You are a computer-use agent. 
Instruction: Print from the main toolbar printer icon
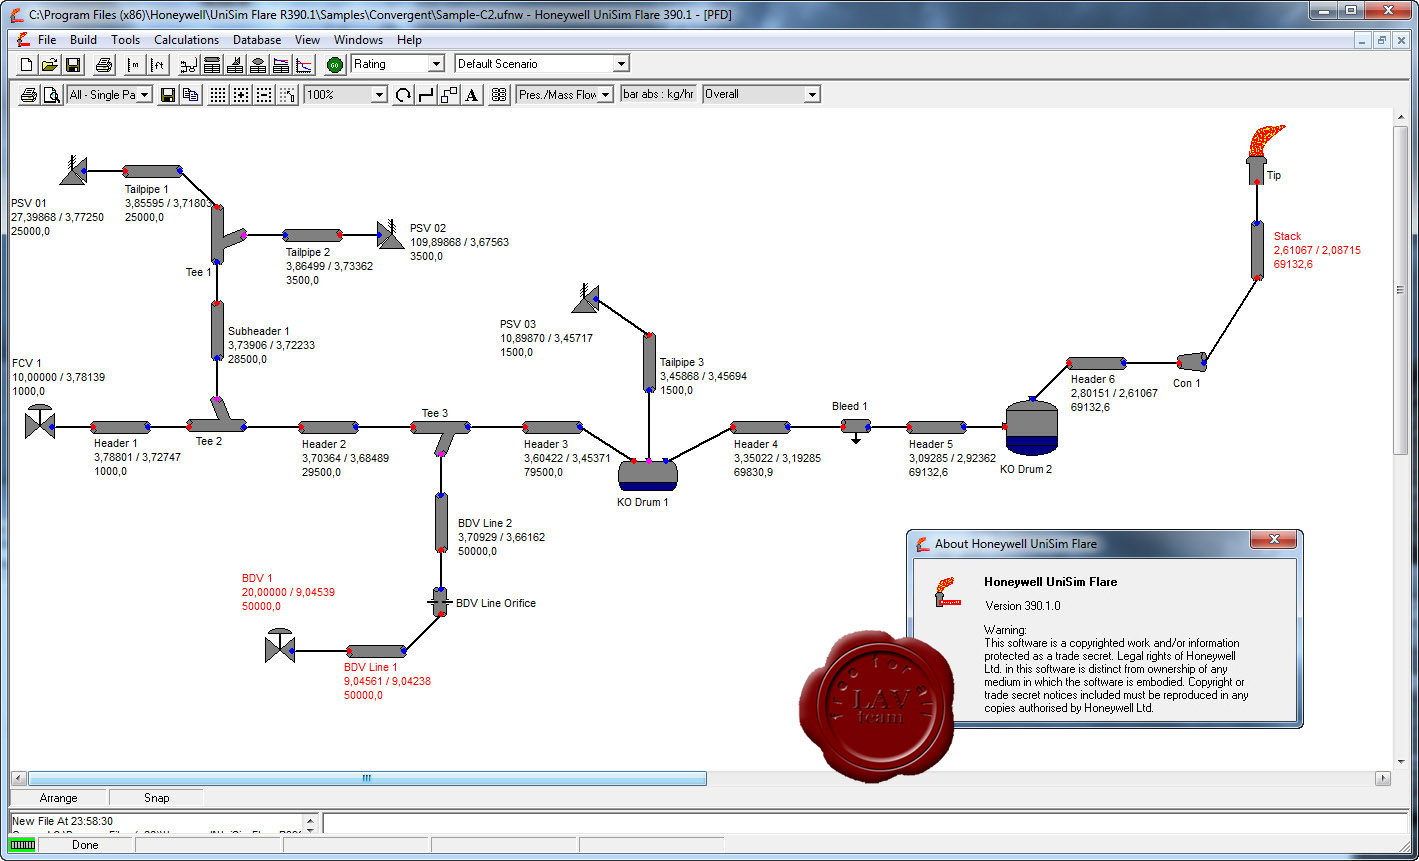tap(104, 64)
